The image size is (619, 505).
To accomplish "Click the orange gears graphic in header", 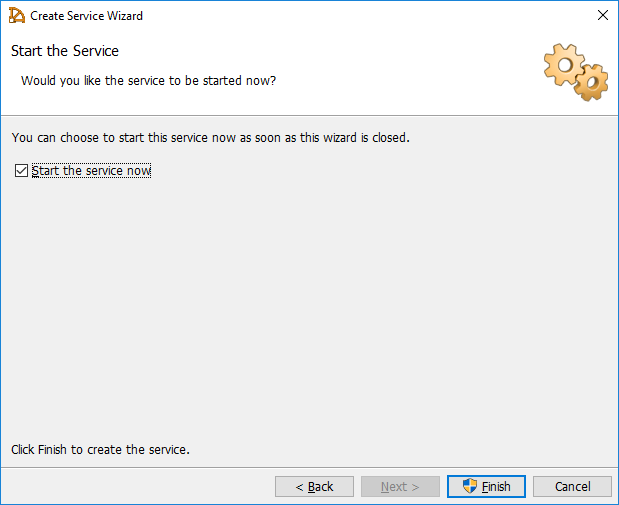I will (x=575, y=71).
